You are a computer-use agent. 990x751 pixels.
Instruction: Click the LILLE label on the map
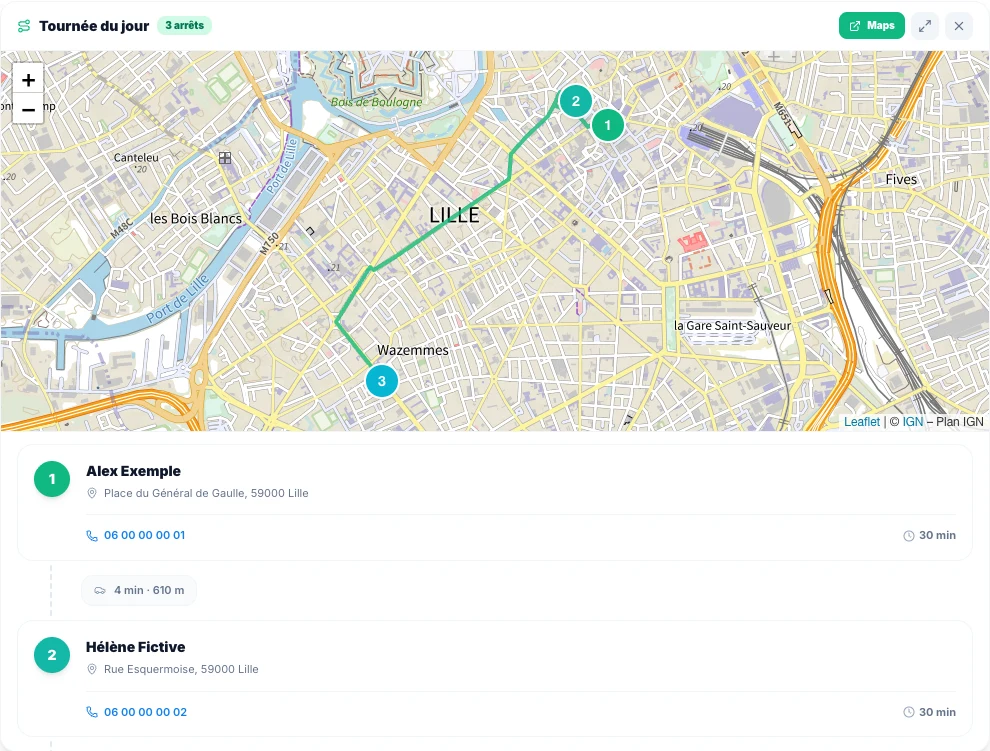[x=454, y=215]
